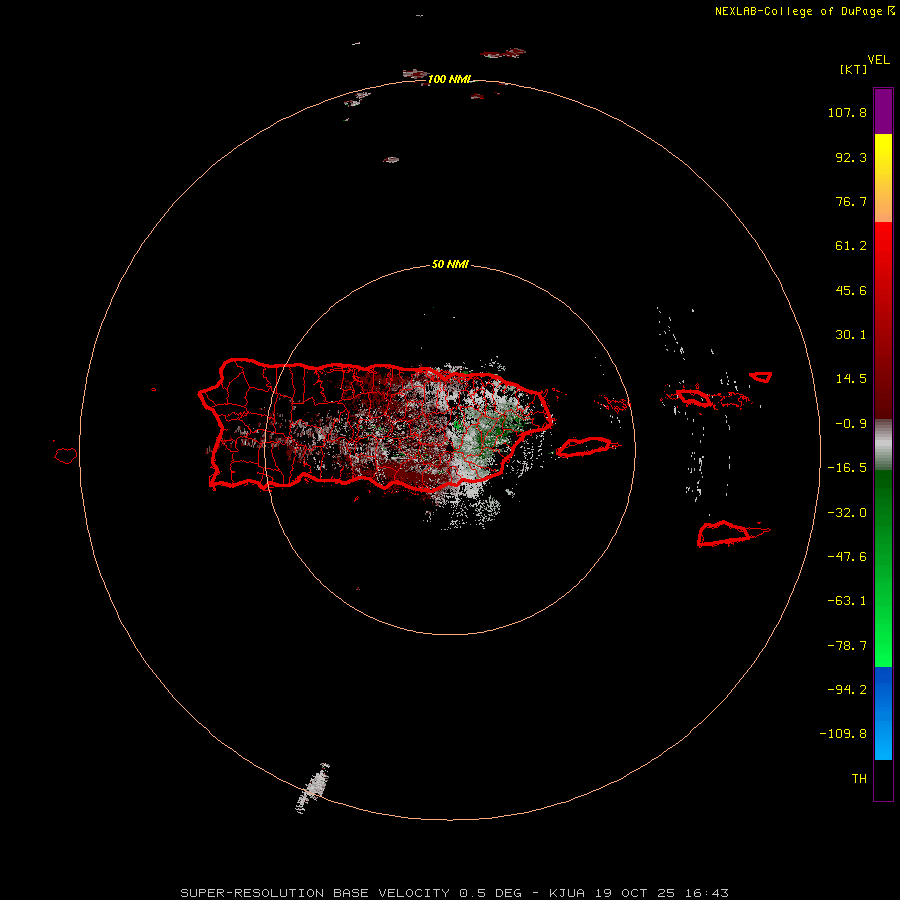
Task: Click the 45.6 legend value
Action: [x=851, y=290]
